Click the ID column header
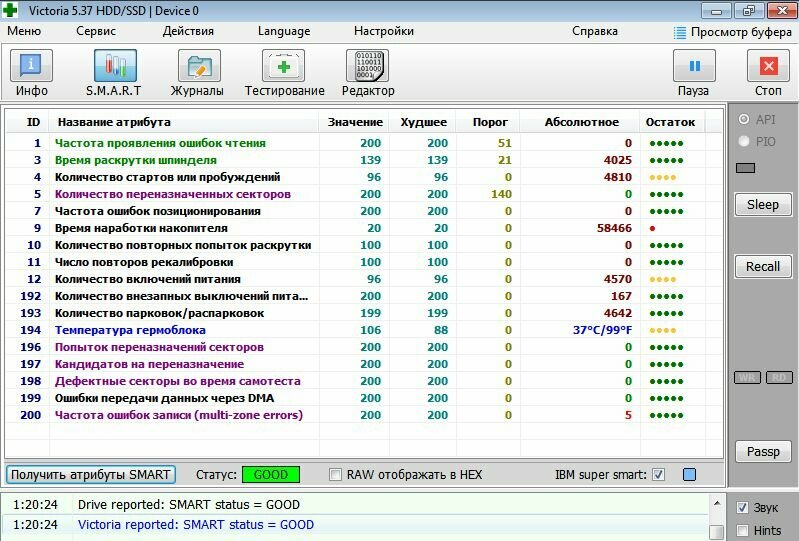This screenshot has width=799, height=541. click(x=33, y=122)
